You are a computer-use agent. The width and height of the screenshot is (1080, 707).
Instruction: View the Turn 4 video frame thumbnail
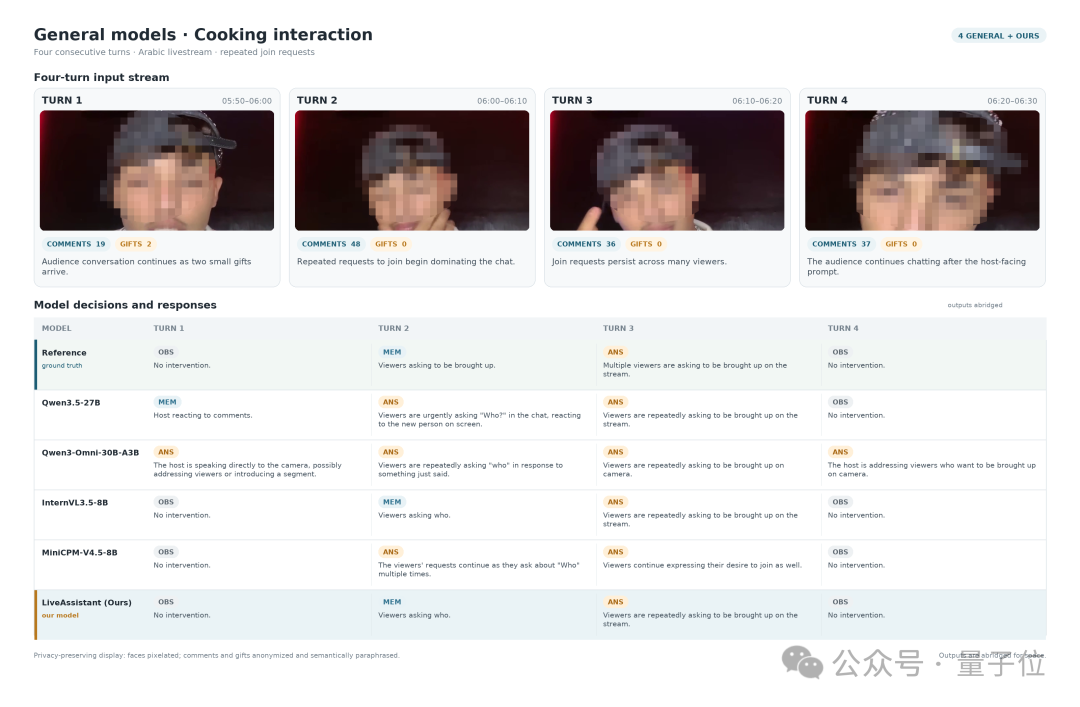point(922,170)
